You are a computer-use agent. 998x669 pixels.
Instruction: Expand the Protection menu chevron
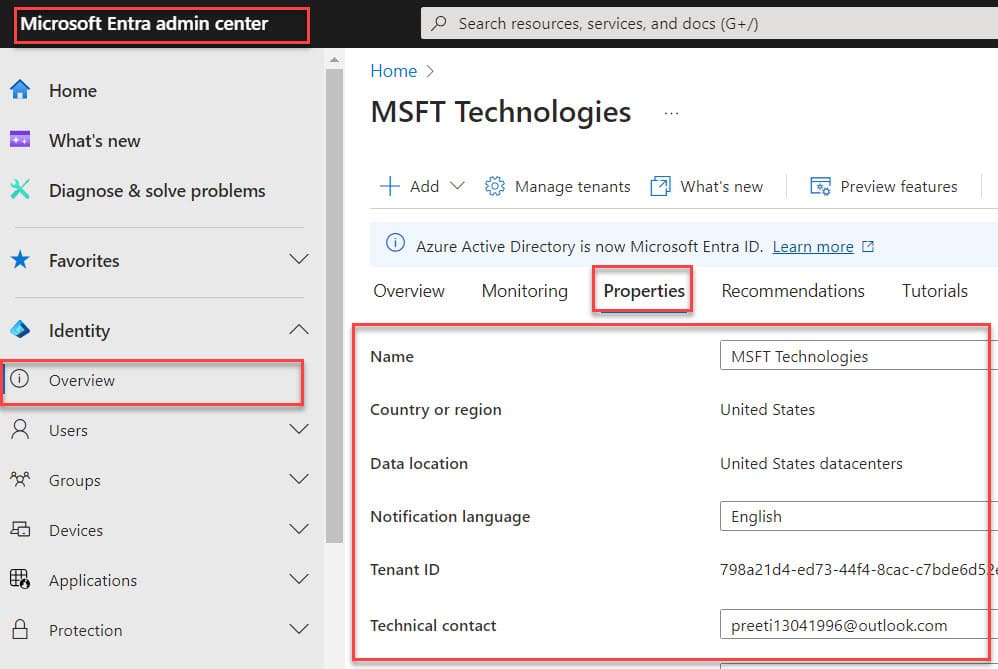coord(299,629)
